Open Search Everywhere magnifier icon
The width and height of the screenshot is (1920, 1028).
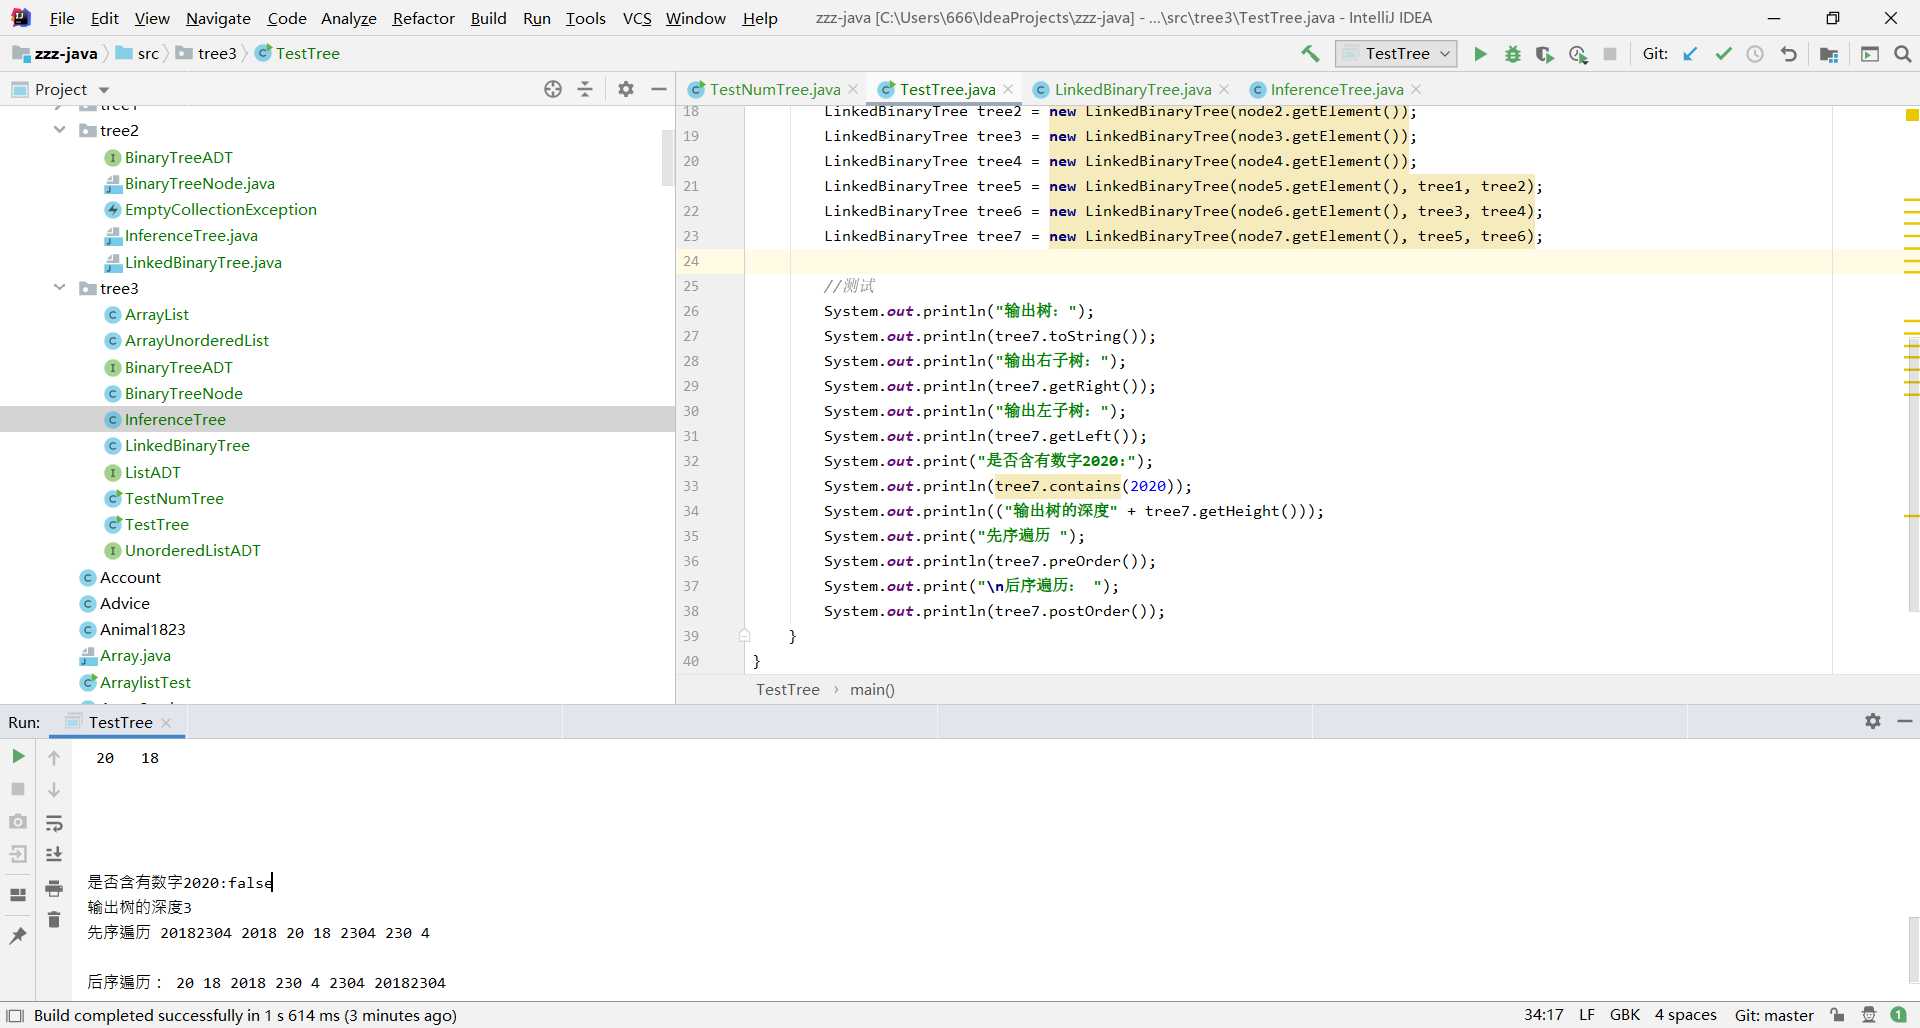[1903, 54]
